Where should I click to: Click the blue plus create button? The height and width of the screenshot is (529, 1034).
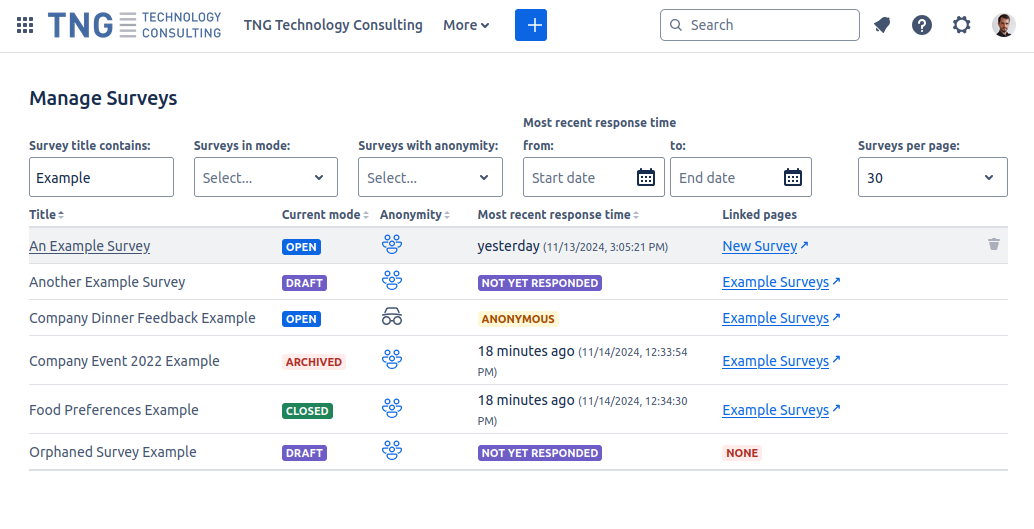coord(531,25)
